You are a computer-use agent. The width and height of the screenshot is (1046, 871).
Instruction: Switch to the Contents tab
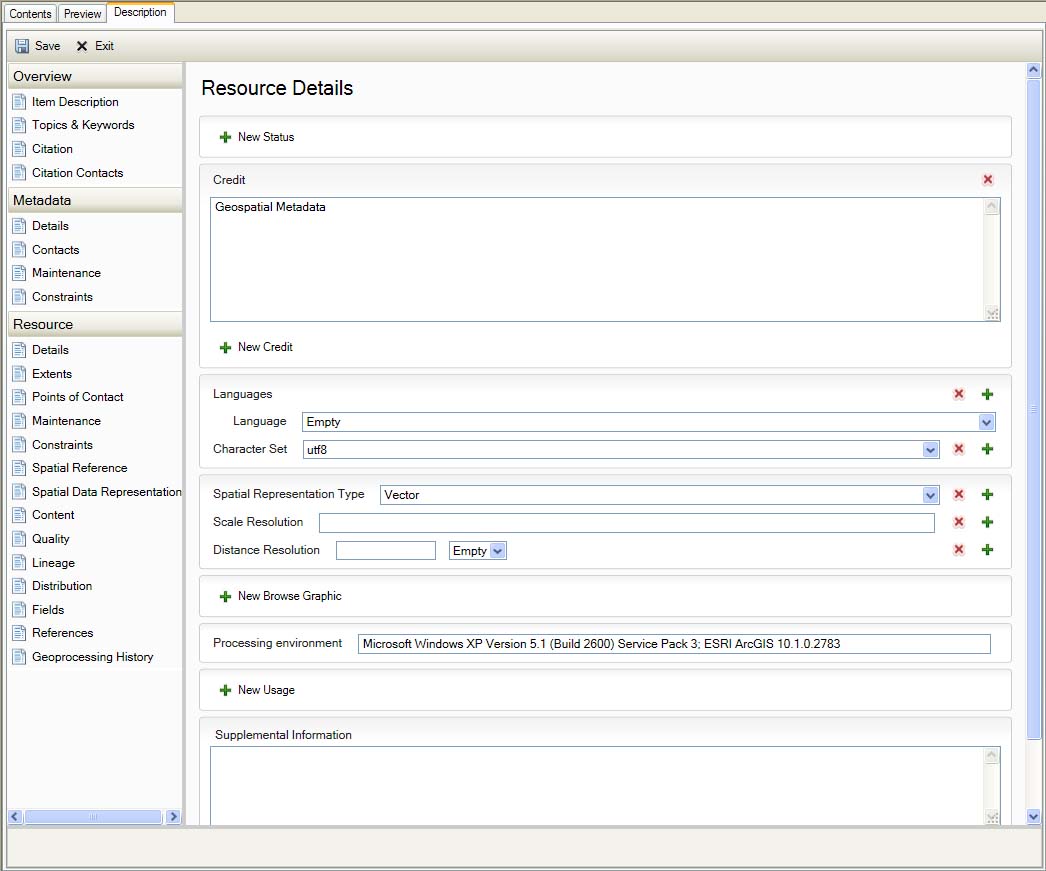[30, 13]
